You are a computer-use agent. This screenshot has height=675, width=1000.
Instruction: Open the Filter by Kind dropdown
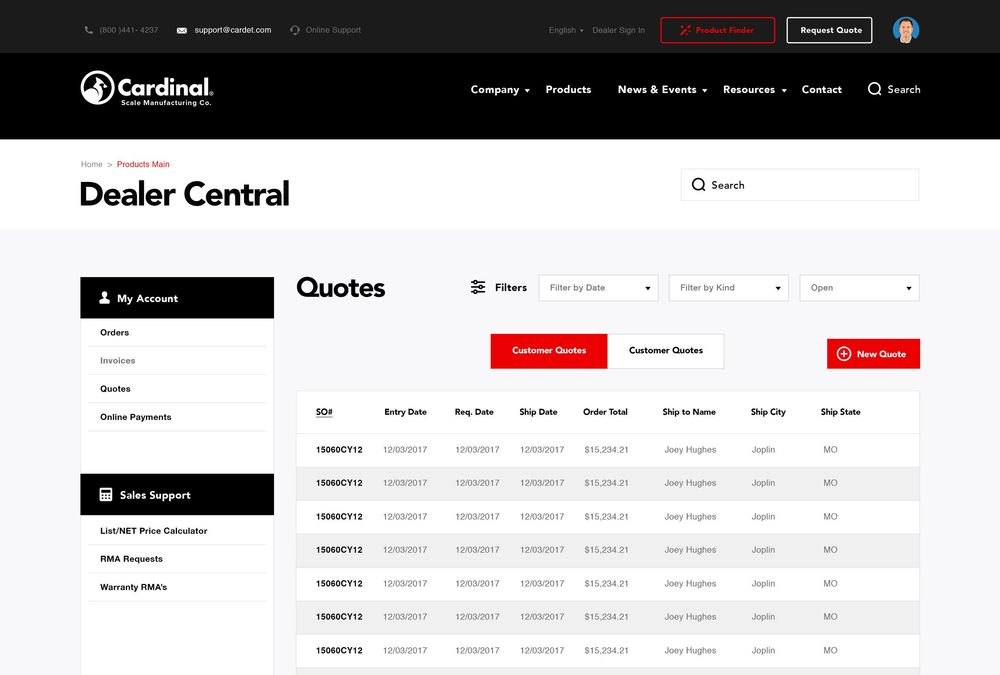pyautogui.click(x=728, y=288)
